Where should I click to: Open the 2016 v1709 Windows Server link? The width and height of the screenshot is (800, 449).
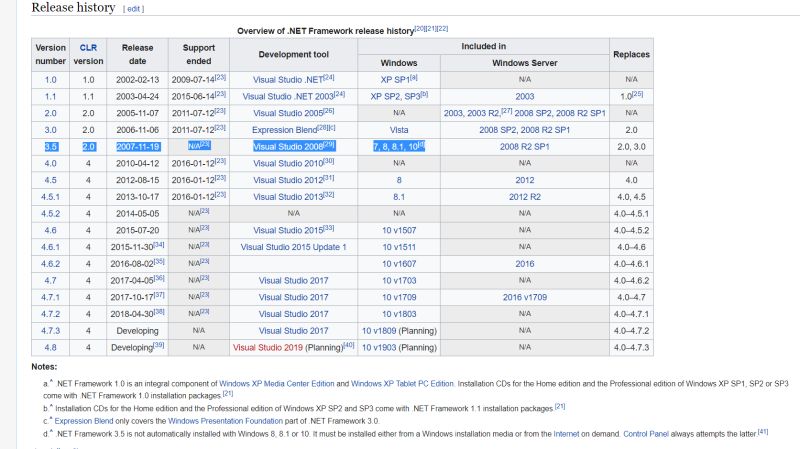click(524, 297)
